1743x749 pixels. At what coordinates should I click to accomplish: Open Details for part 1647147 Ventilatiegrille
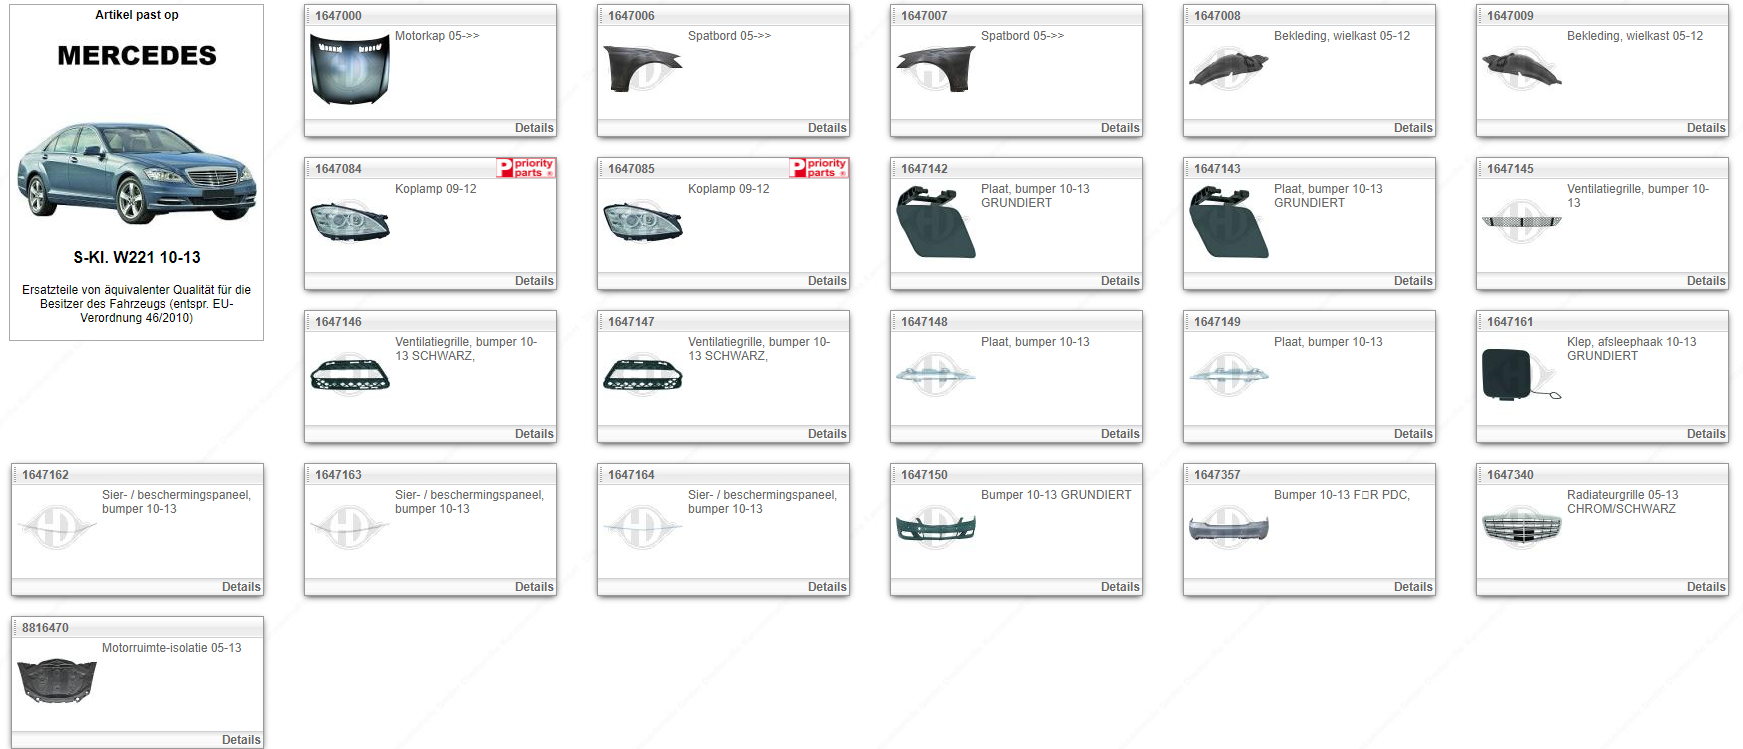pyautogui.click(x=827, y=434)
